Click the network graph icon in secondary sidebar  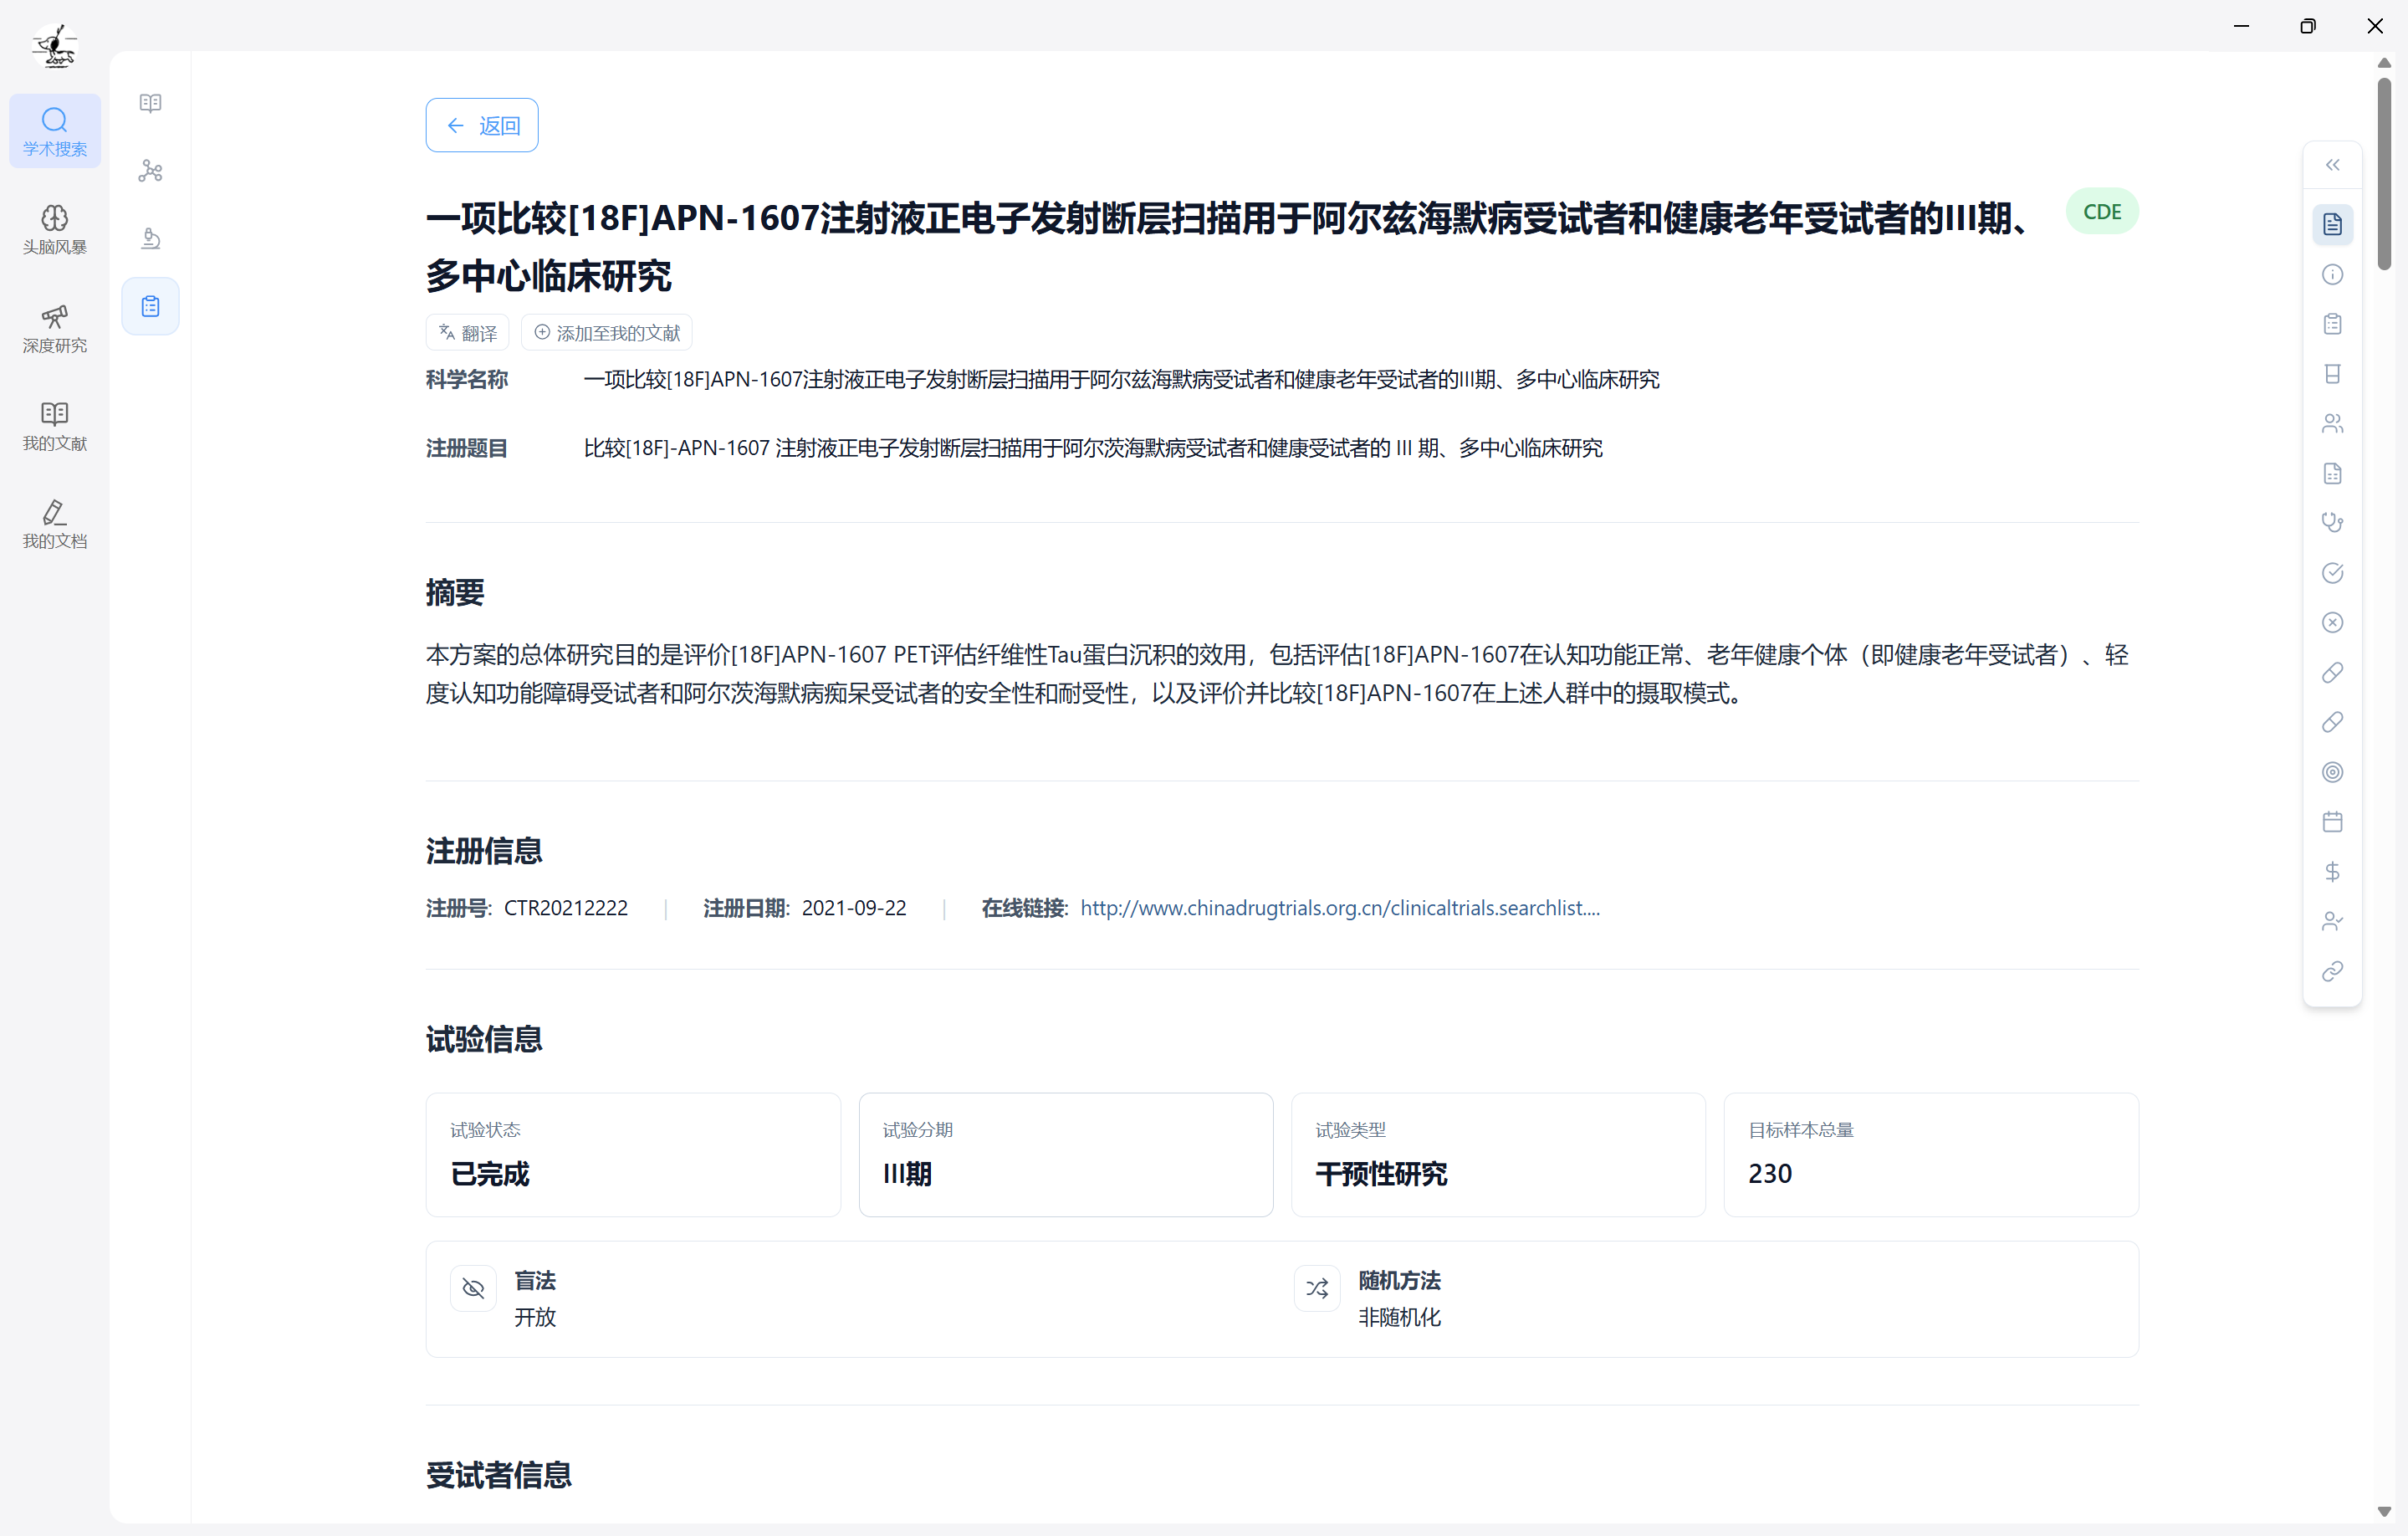point(150,171)
